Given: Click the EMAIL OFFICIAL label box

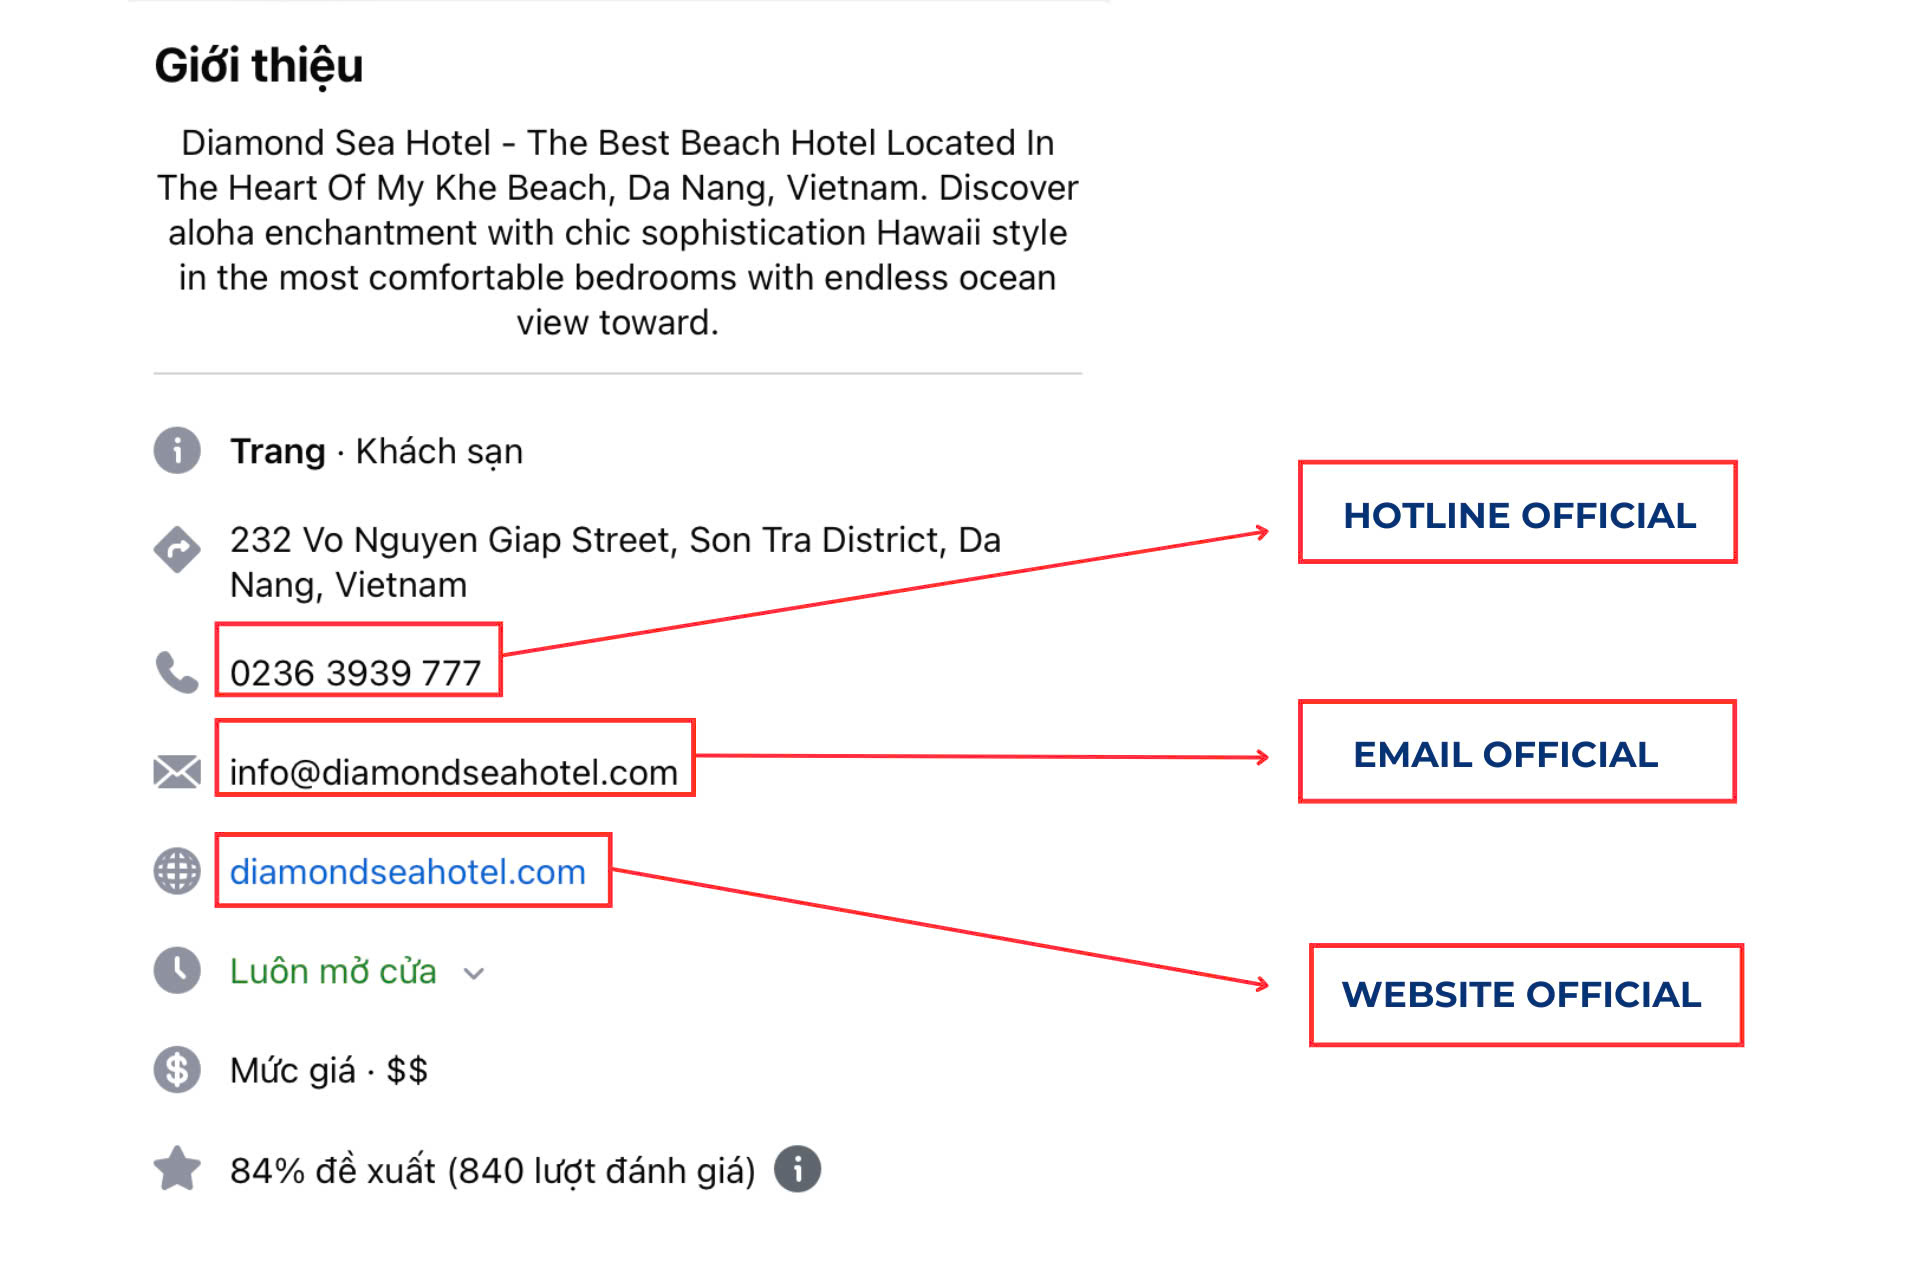Looking at the screenshot, I should tap(1516, 753).
